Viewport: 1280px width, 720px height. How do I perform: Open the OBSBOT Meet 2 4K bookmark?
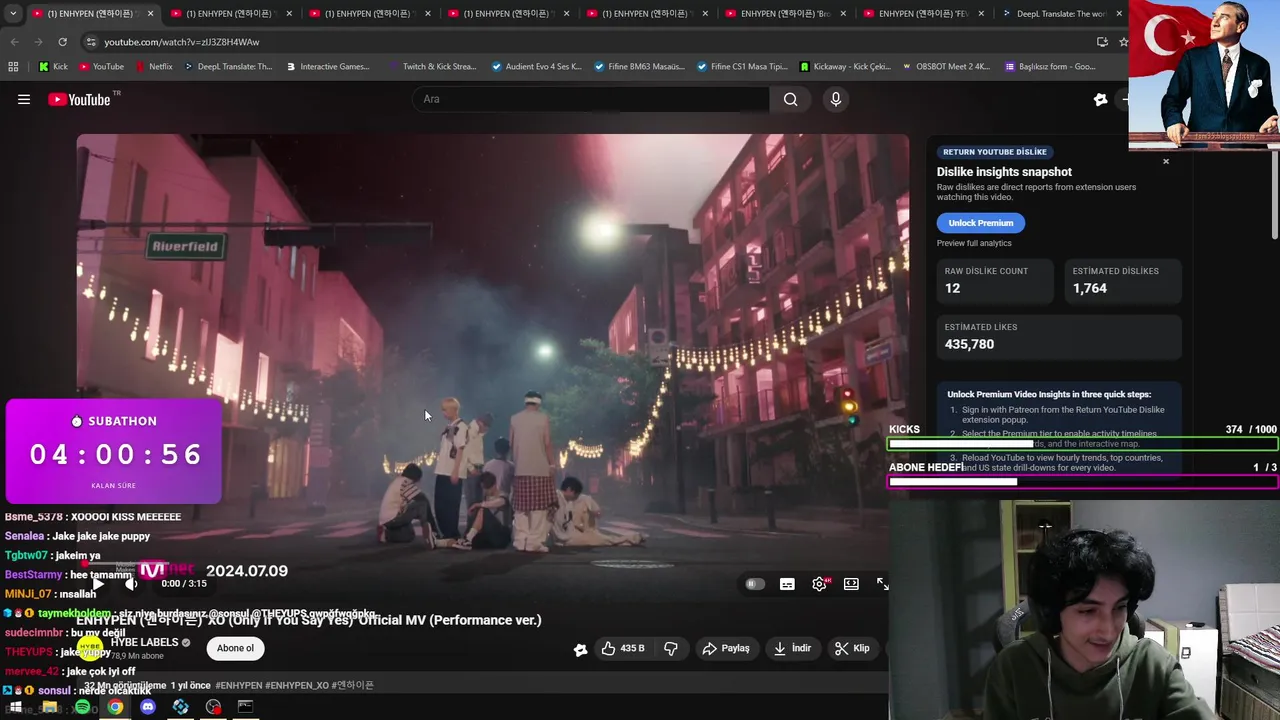pos(946,67)
